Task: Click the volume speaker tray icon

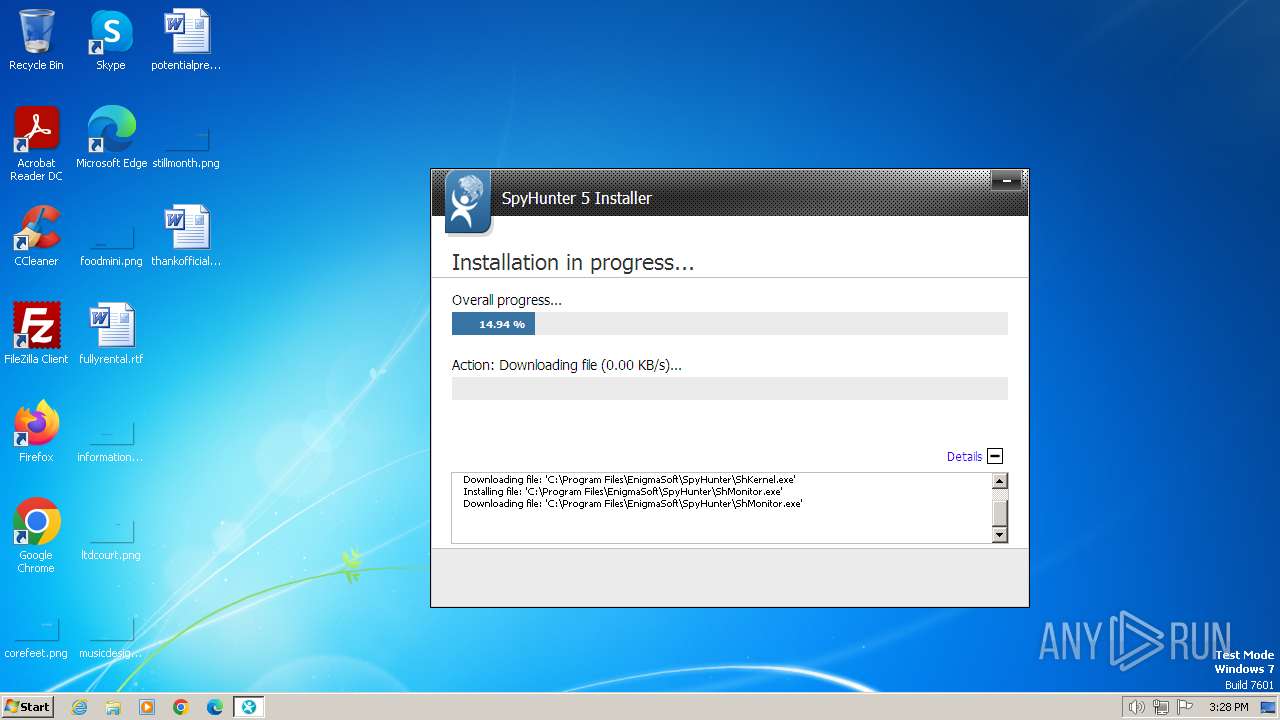Action: point(1136,707)
